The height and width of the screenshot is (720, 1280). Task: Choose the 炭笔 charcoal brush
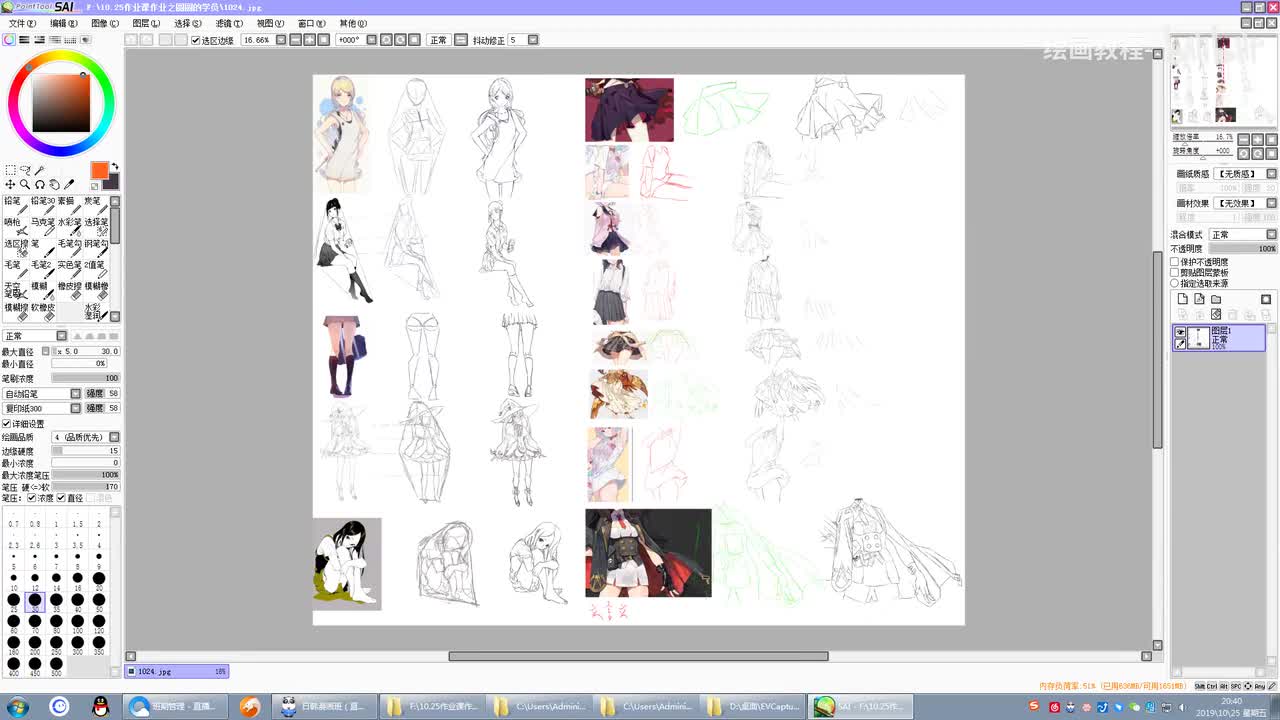[x=96, y=206]
